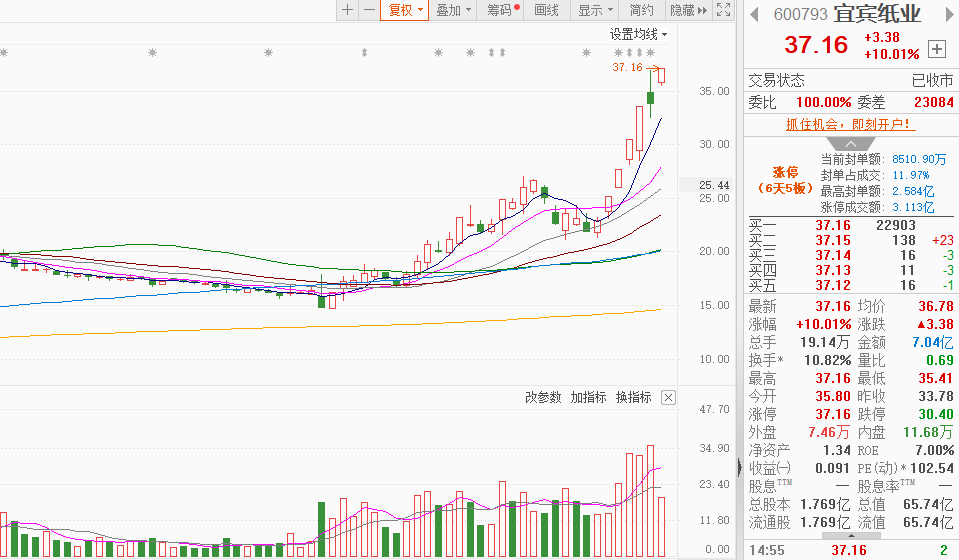Click the 跌停 price 30.40
The height and width of the screenshot is (560, 959).
[936, 414]
